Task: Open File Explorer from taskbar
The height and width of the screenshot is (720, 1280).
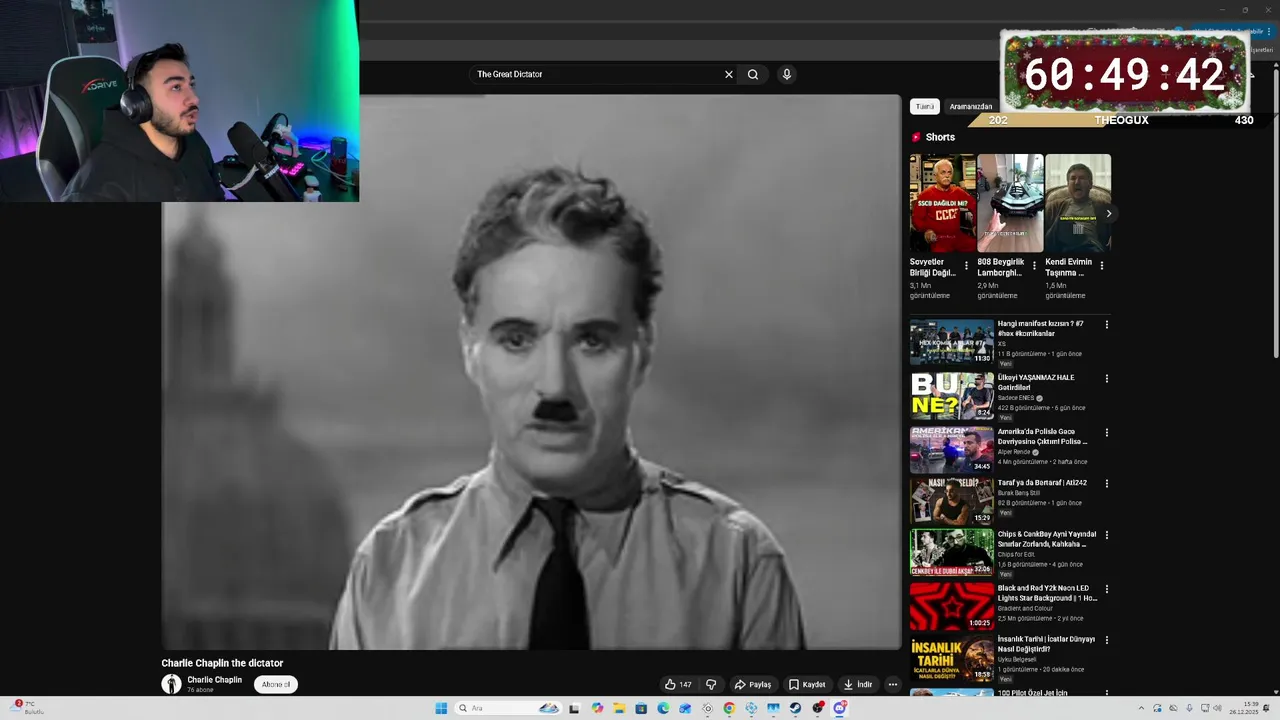Action: (619, 708)
